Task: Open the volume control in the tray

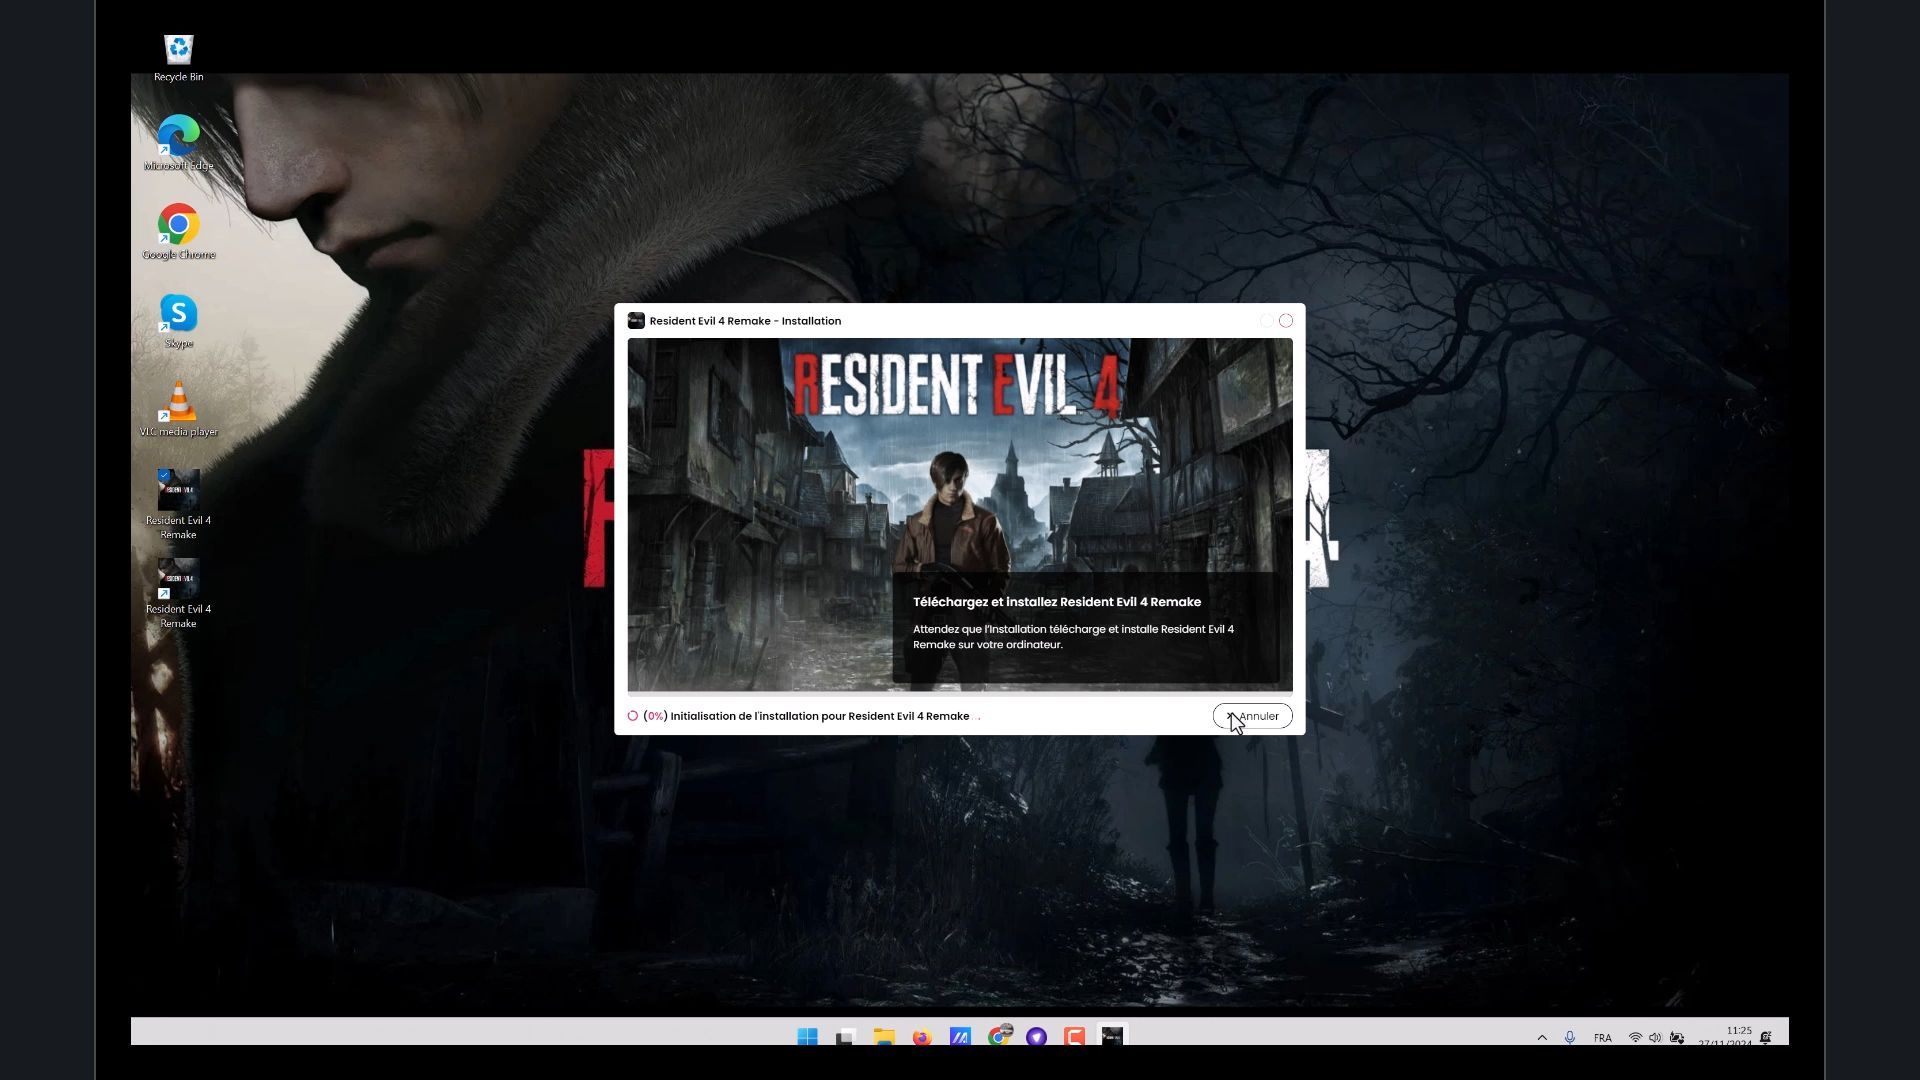Action: click(x=1655, y=1038)
